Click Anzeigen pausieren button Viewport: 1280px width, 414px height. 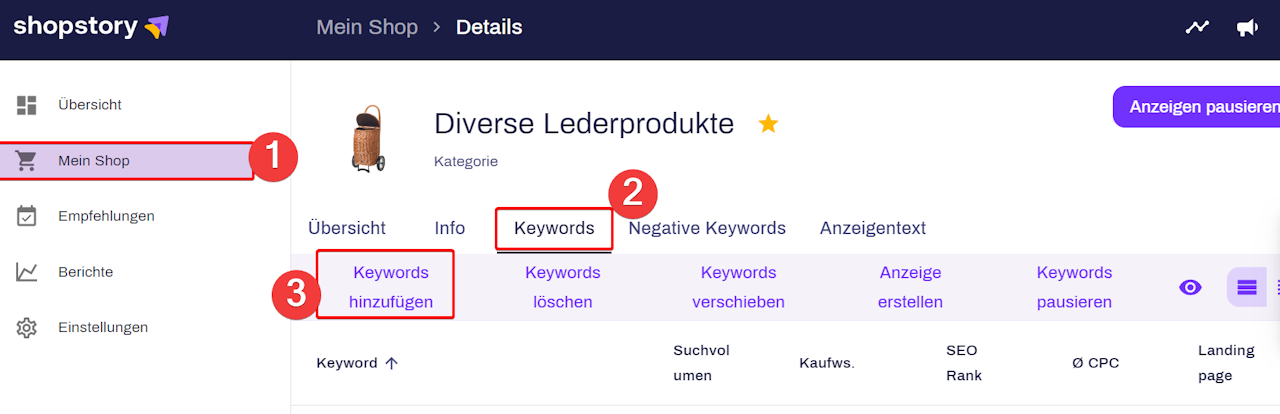pos(1202,106)
